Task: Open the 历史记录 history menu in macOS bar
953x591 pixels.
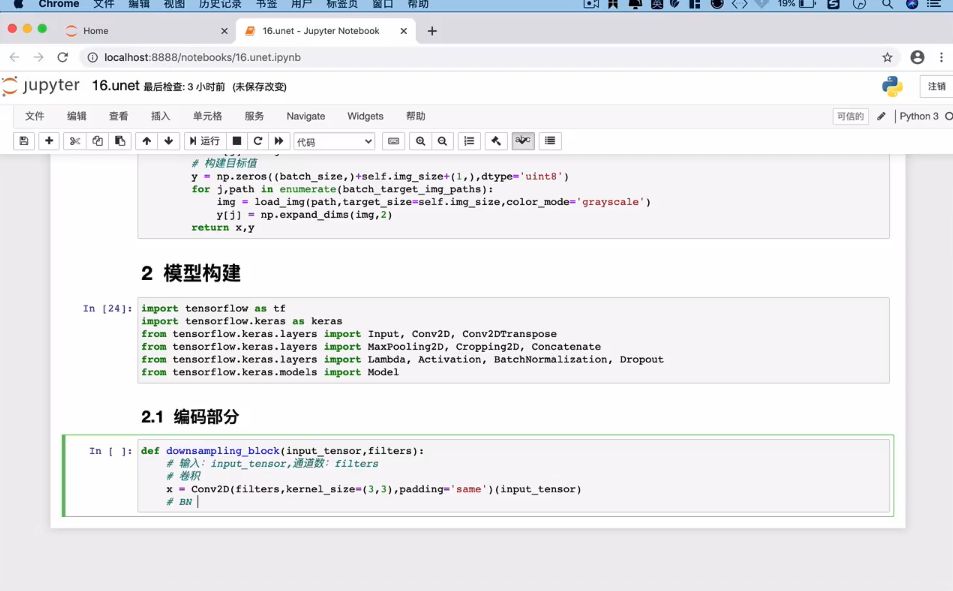Action: [220, 4]
